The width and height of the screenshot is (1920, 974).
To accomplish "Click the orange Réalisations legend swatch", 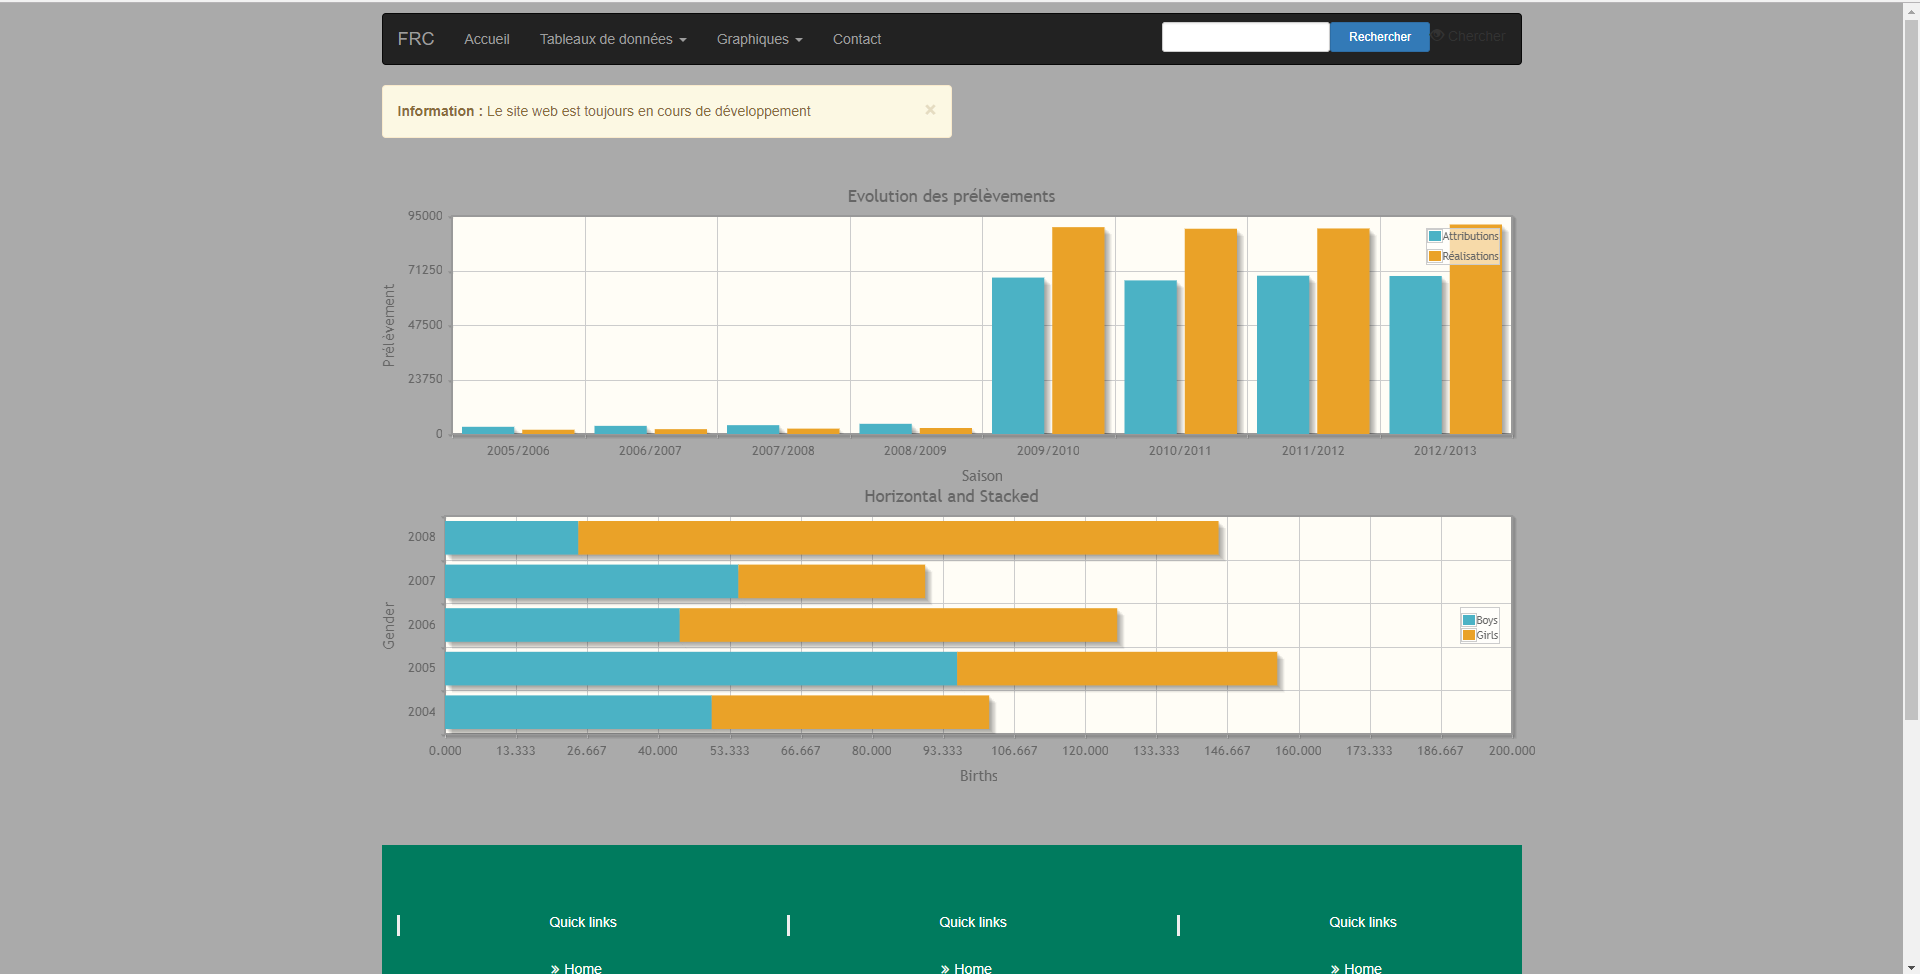I will pyautogui.click(x=1435, y=256).
